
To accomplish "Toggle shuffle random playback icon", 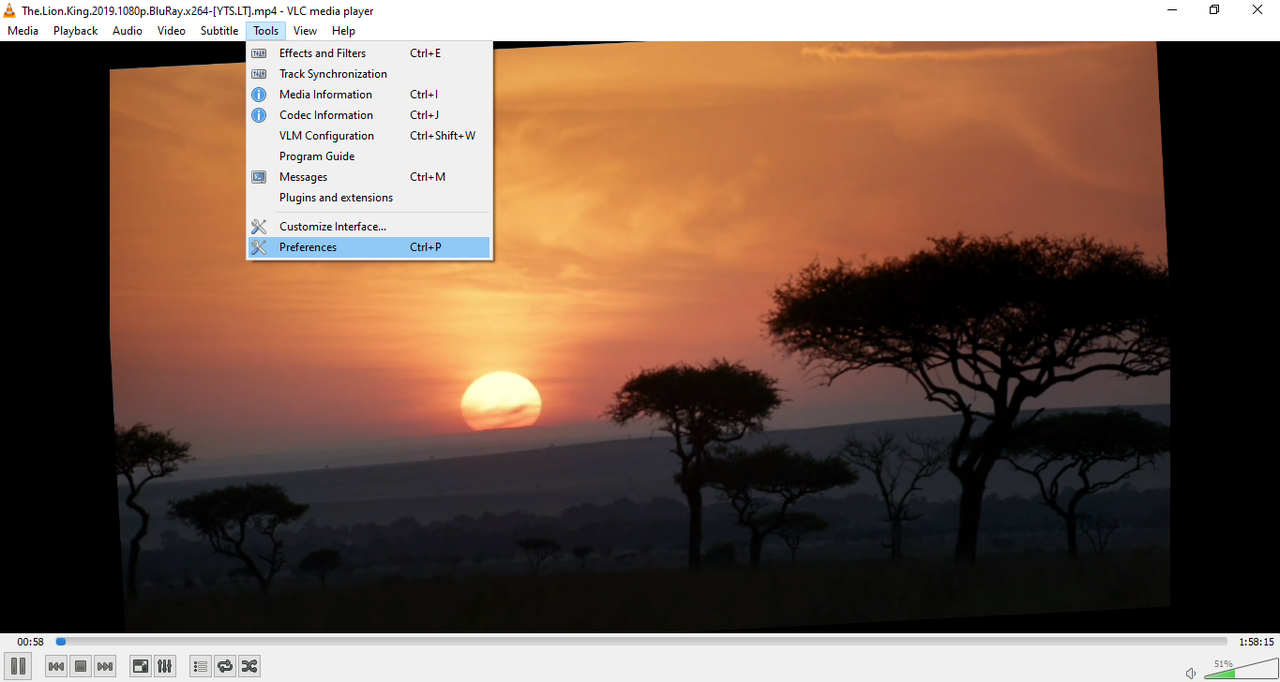I will click(249, 666).
